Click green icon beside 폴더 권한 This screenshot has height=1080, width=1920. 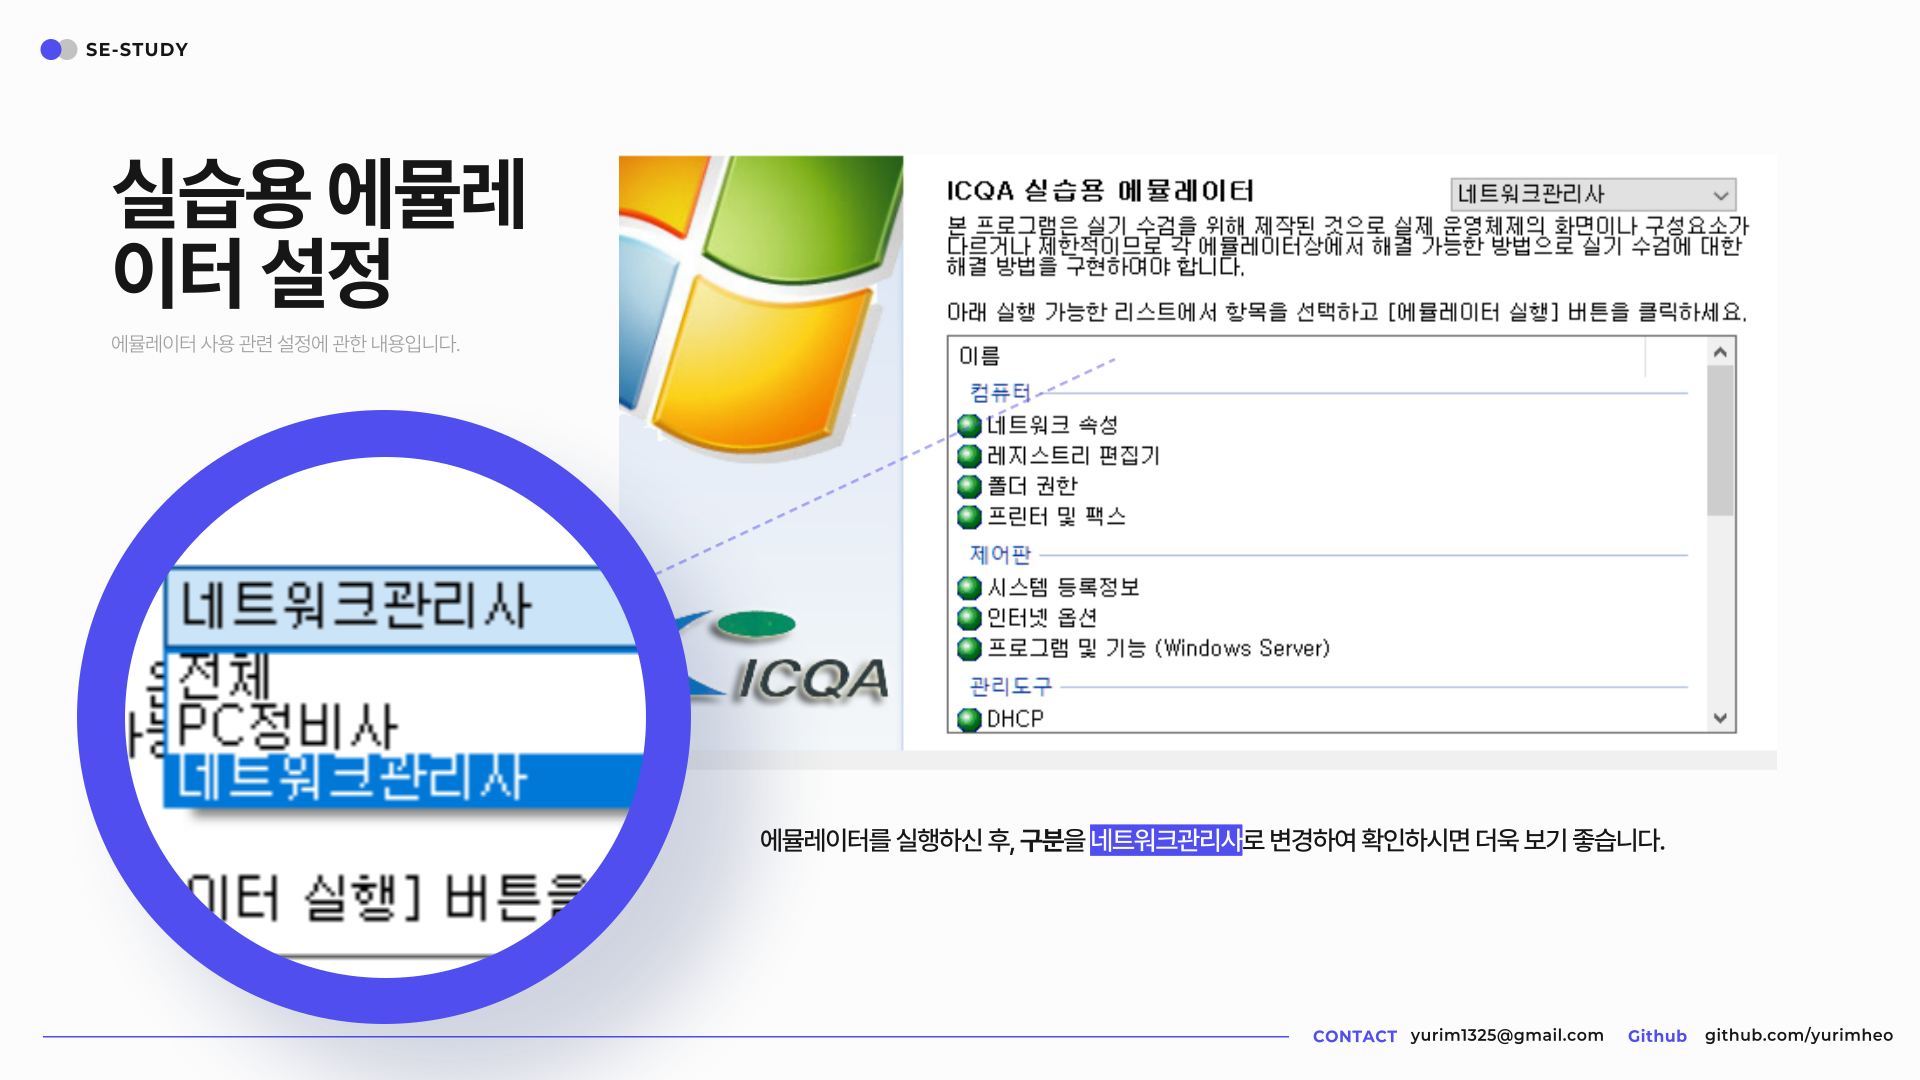point(968,487)
